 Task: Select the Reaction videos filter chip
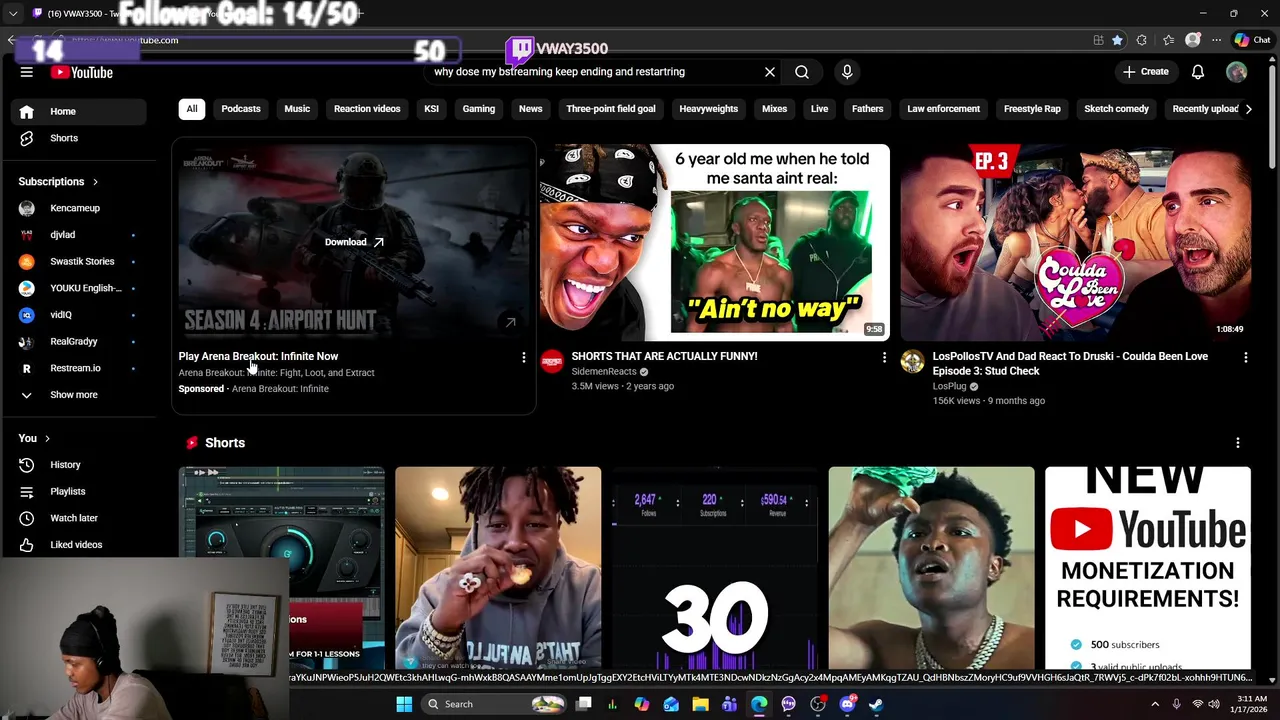point(367,109)
